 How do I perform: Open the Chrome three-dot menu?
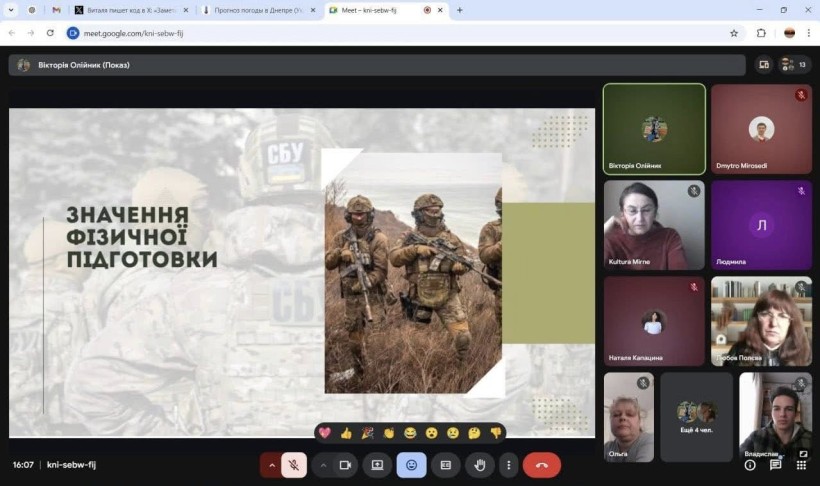(808, 33)
